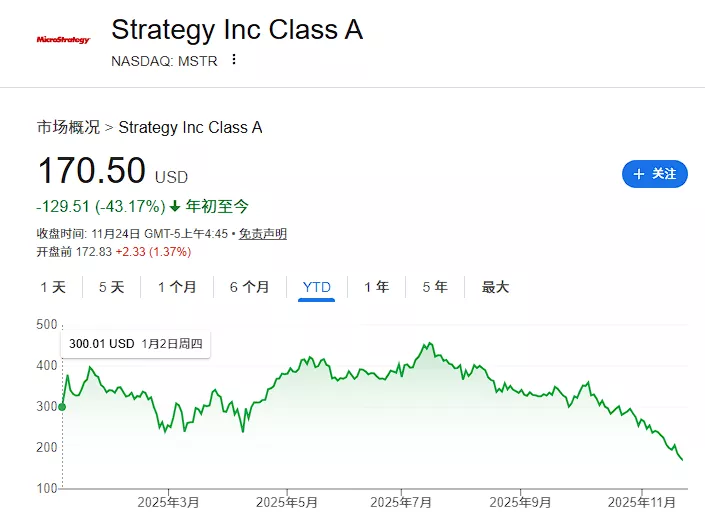Viewport: 705px width, 516px height.
Task: Select the 最大 maximum range tab
Action: coord(495,287)
